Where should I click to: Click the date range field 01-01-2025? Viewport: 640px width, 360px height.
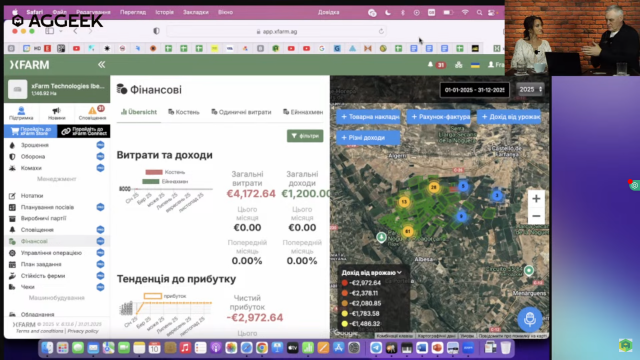475,90
